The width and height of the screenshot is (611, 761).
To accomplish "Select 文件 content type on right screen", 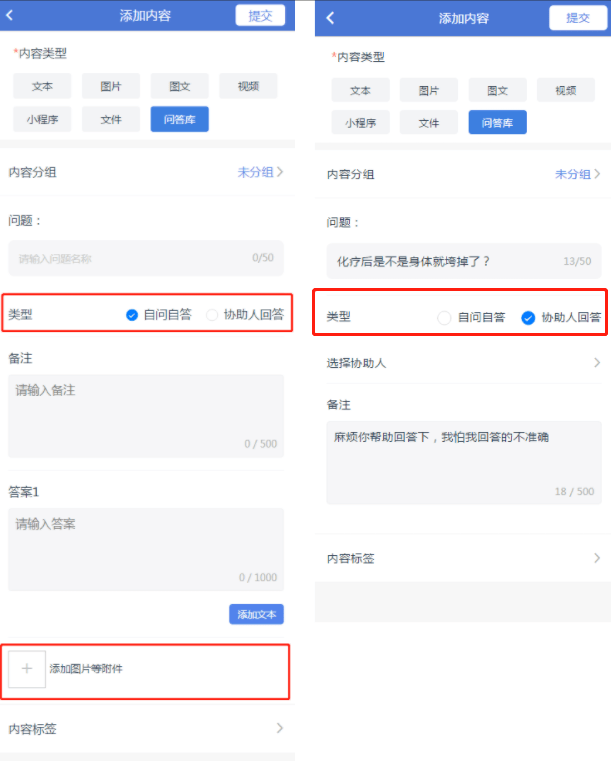I will tap(429, 123).
